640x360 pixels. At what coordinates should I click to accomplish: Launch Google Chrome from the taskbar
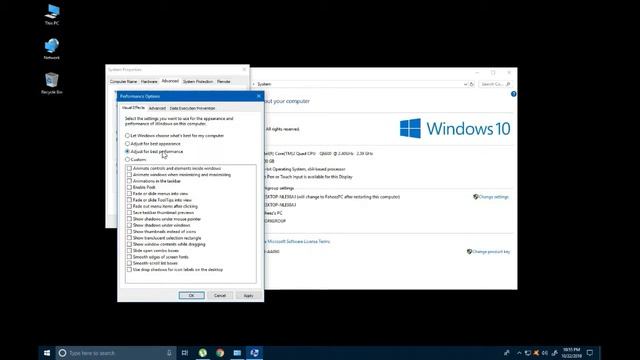tap(220, 353)
